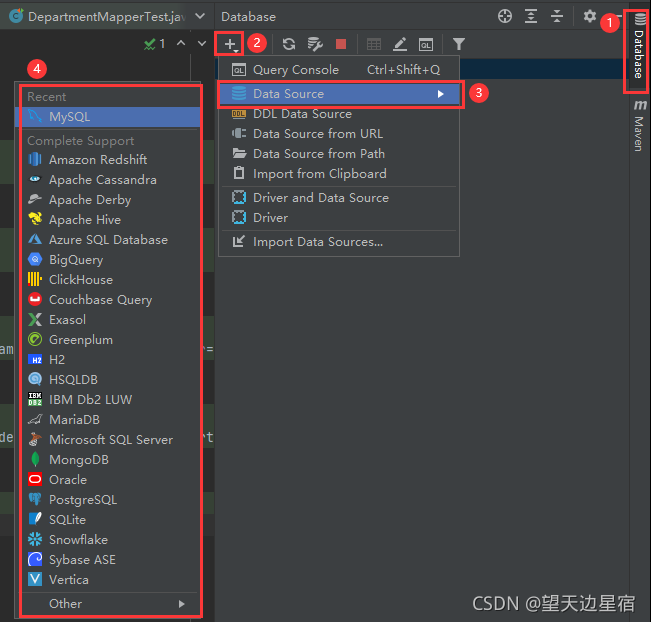Click the crosshair Select Opened File icon
This screenshot has width=651, height=622.
[x=505, y=17]
